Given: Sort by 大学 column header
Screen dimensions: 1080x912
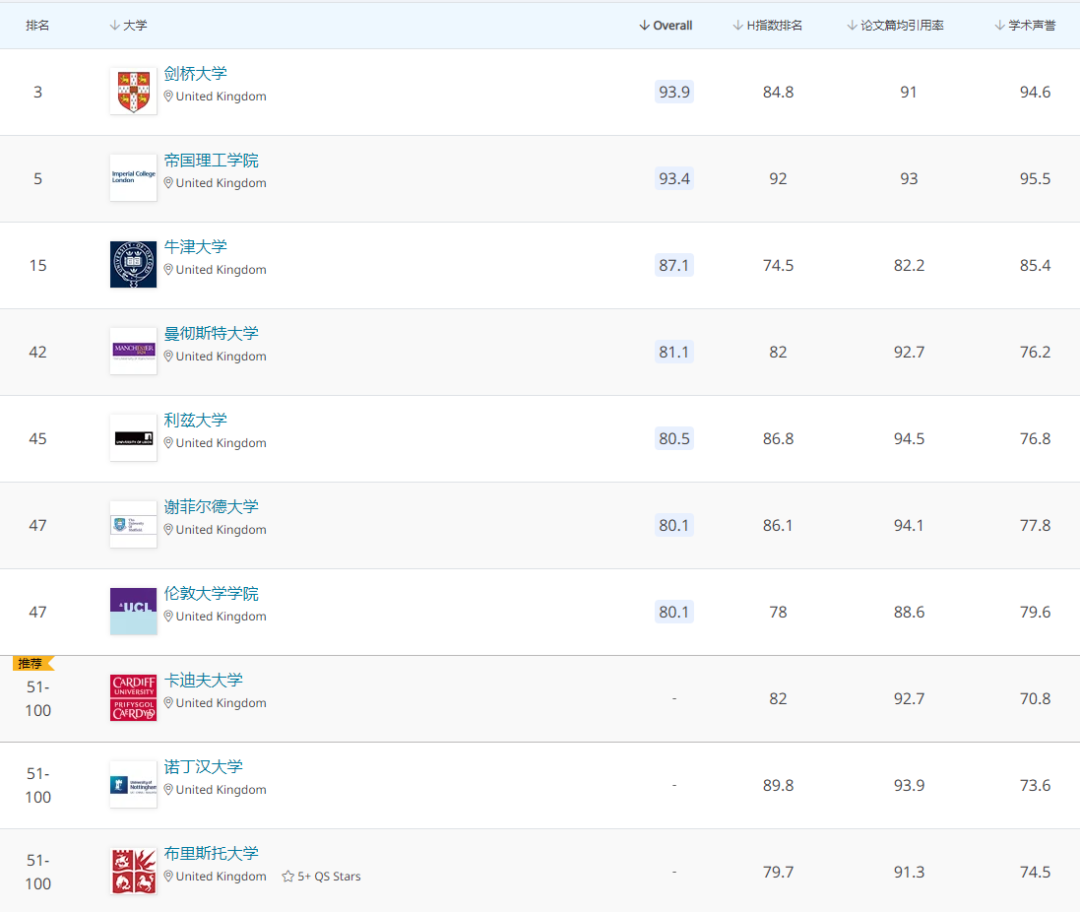Looking at the screenshot, I should coord(128,25).
